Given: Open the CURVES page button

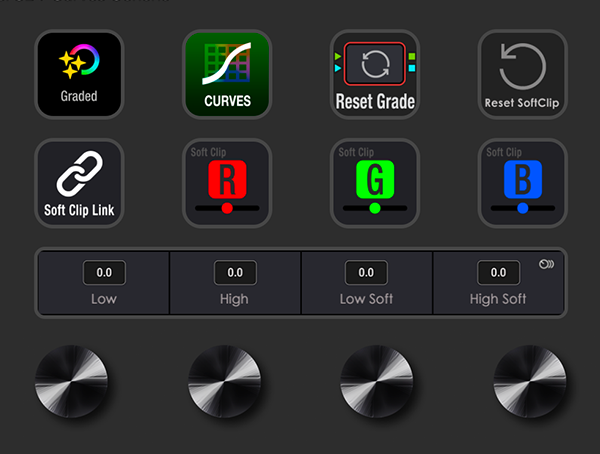Looking at the screenshot, I should pyautogui.click(x=227, y=74).
